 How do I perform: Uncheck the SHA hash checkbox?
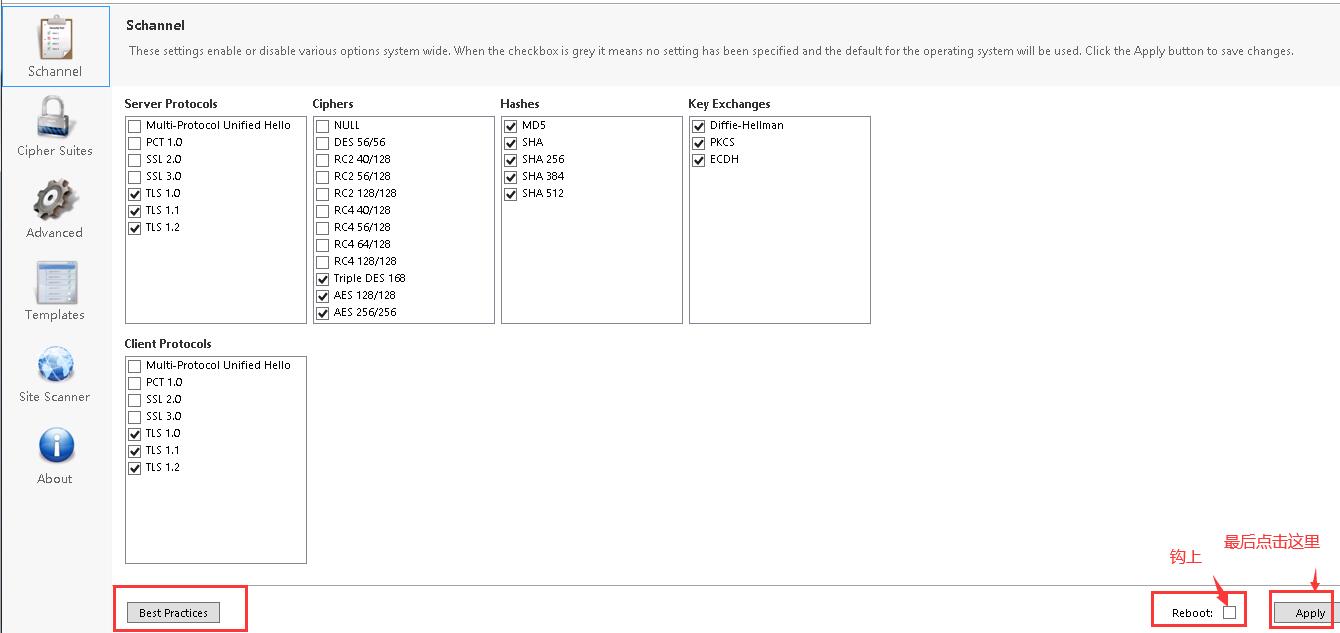[510, 143]
